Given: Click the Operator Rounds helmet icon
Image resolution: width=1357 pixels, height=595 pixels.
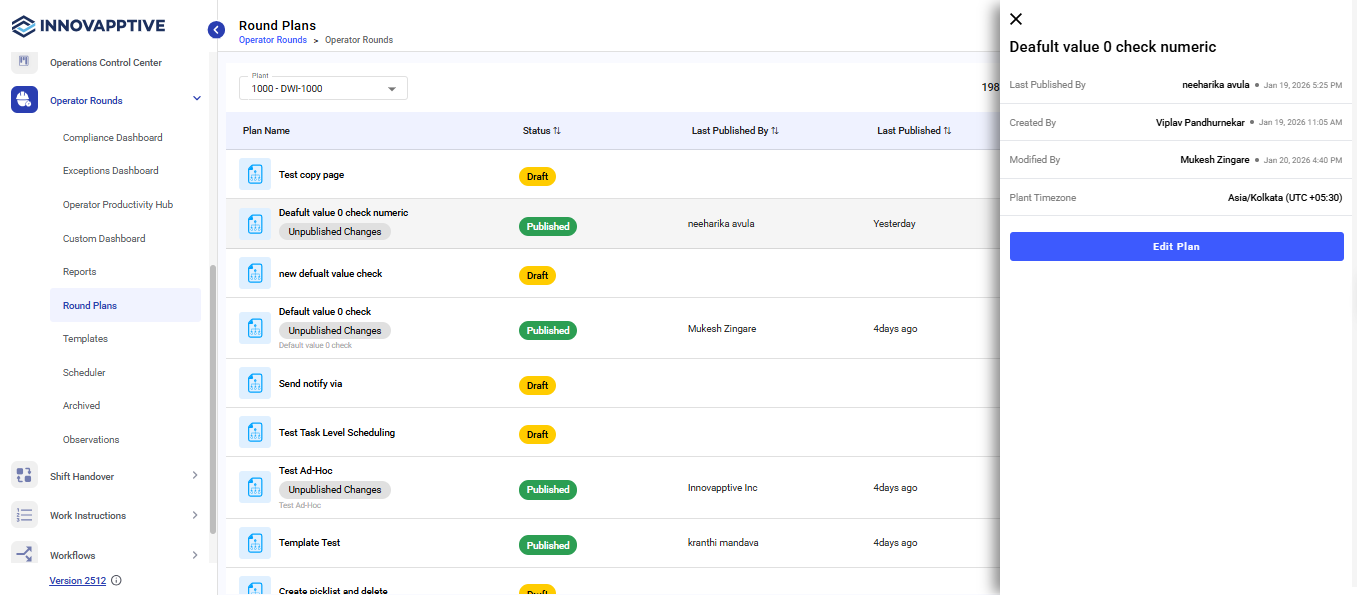Looking at the screenshot, I should tap(24, 100).
